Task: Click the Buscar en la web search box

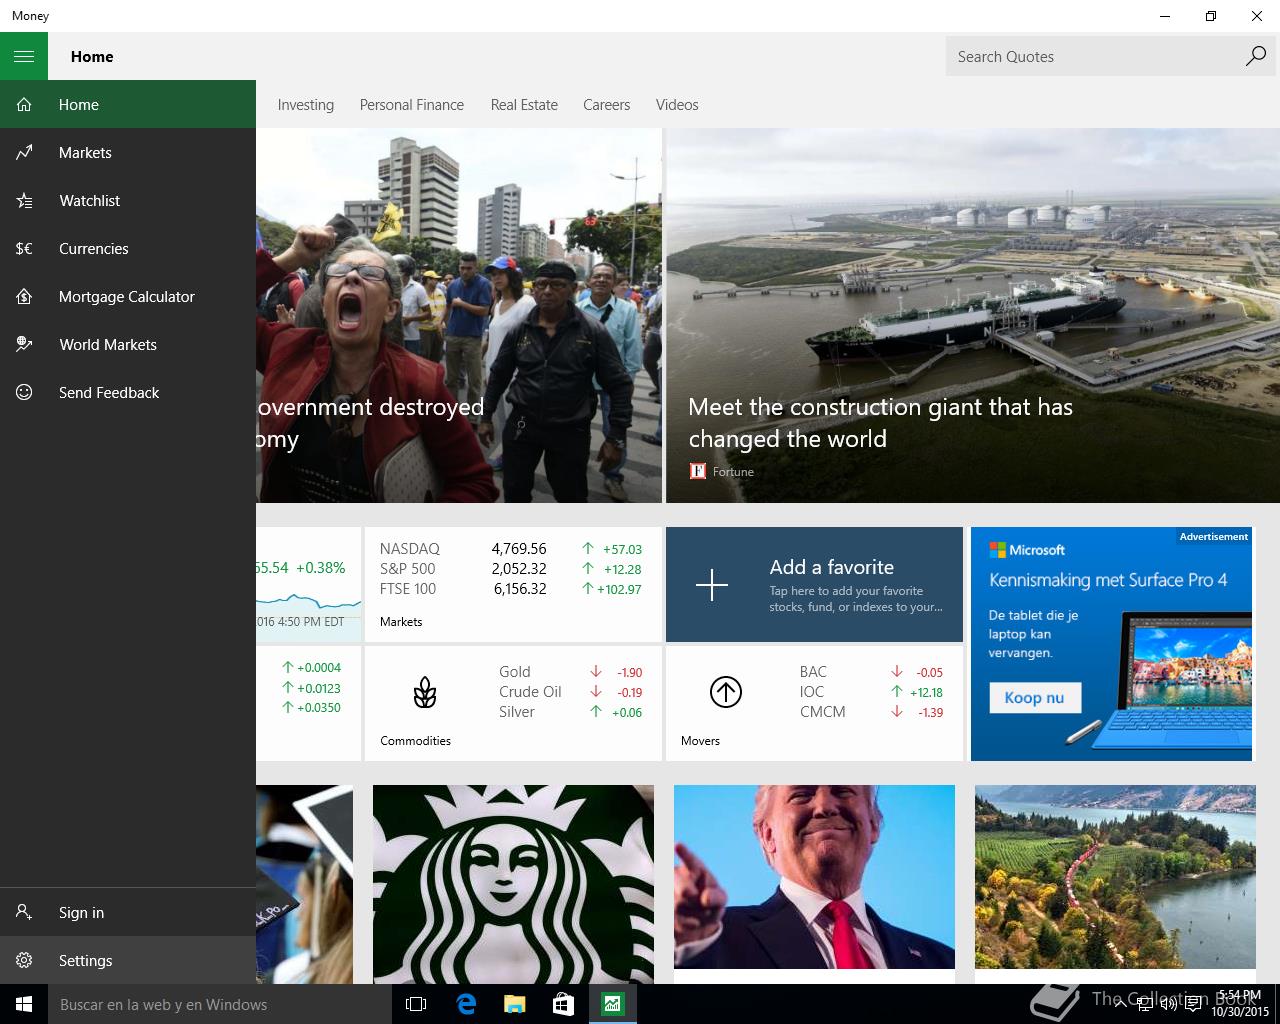Action: click(x=220, y=1004)
